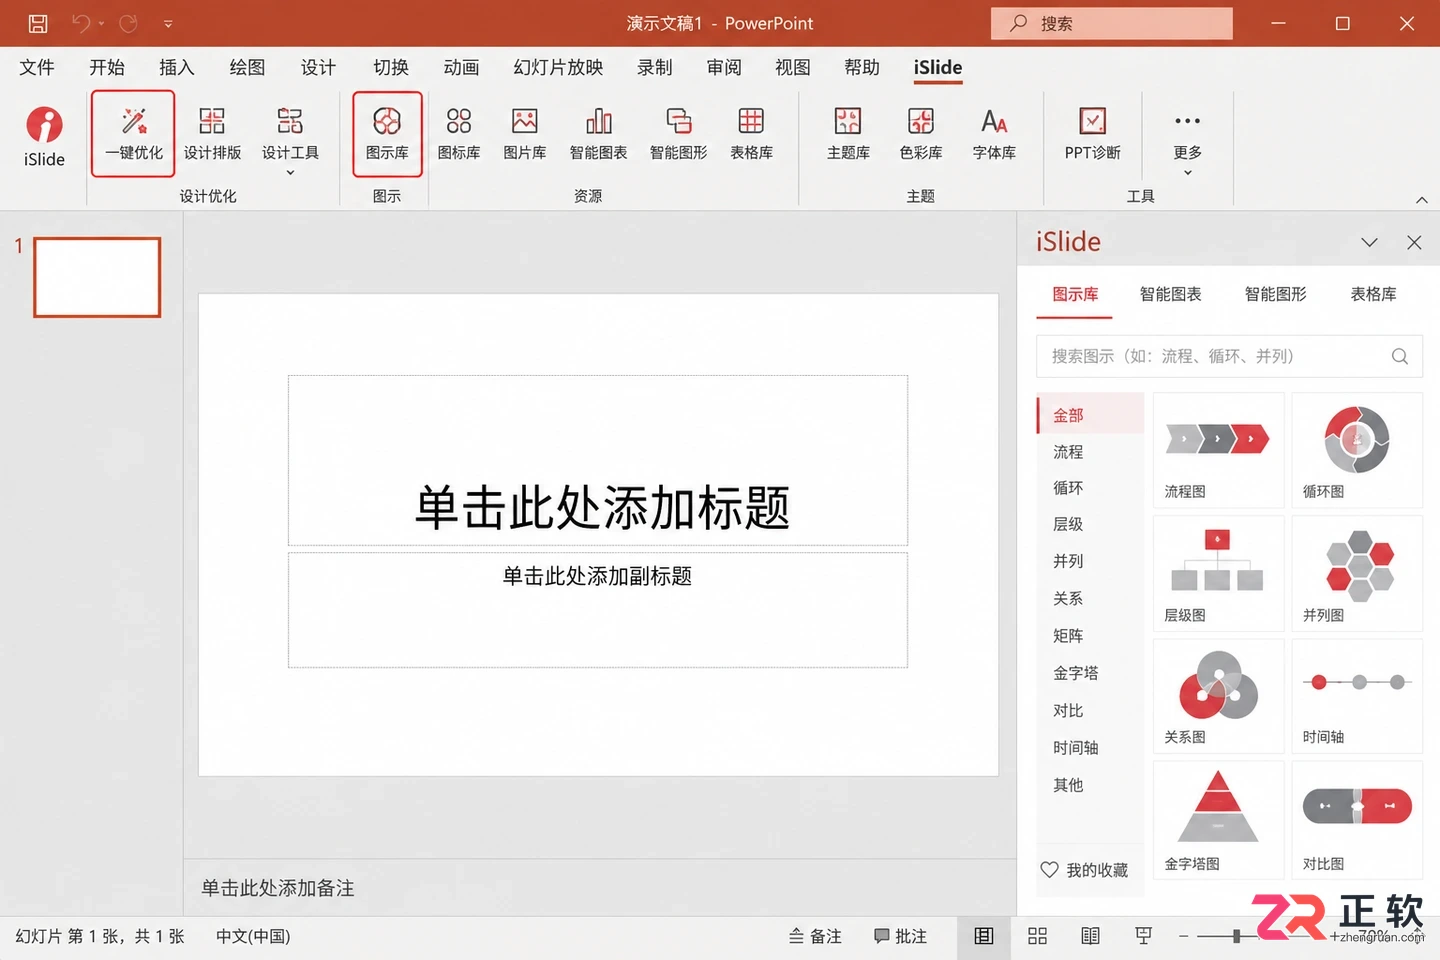Image resolution: width=1440 pixels, height=960 pixels.
Task: Click the iSlide logo button in ribbon
Action: point(44,136)
